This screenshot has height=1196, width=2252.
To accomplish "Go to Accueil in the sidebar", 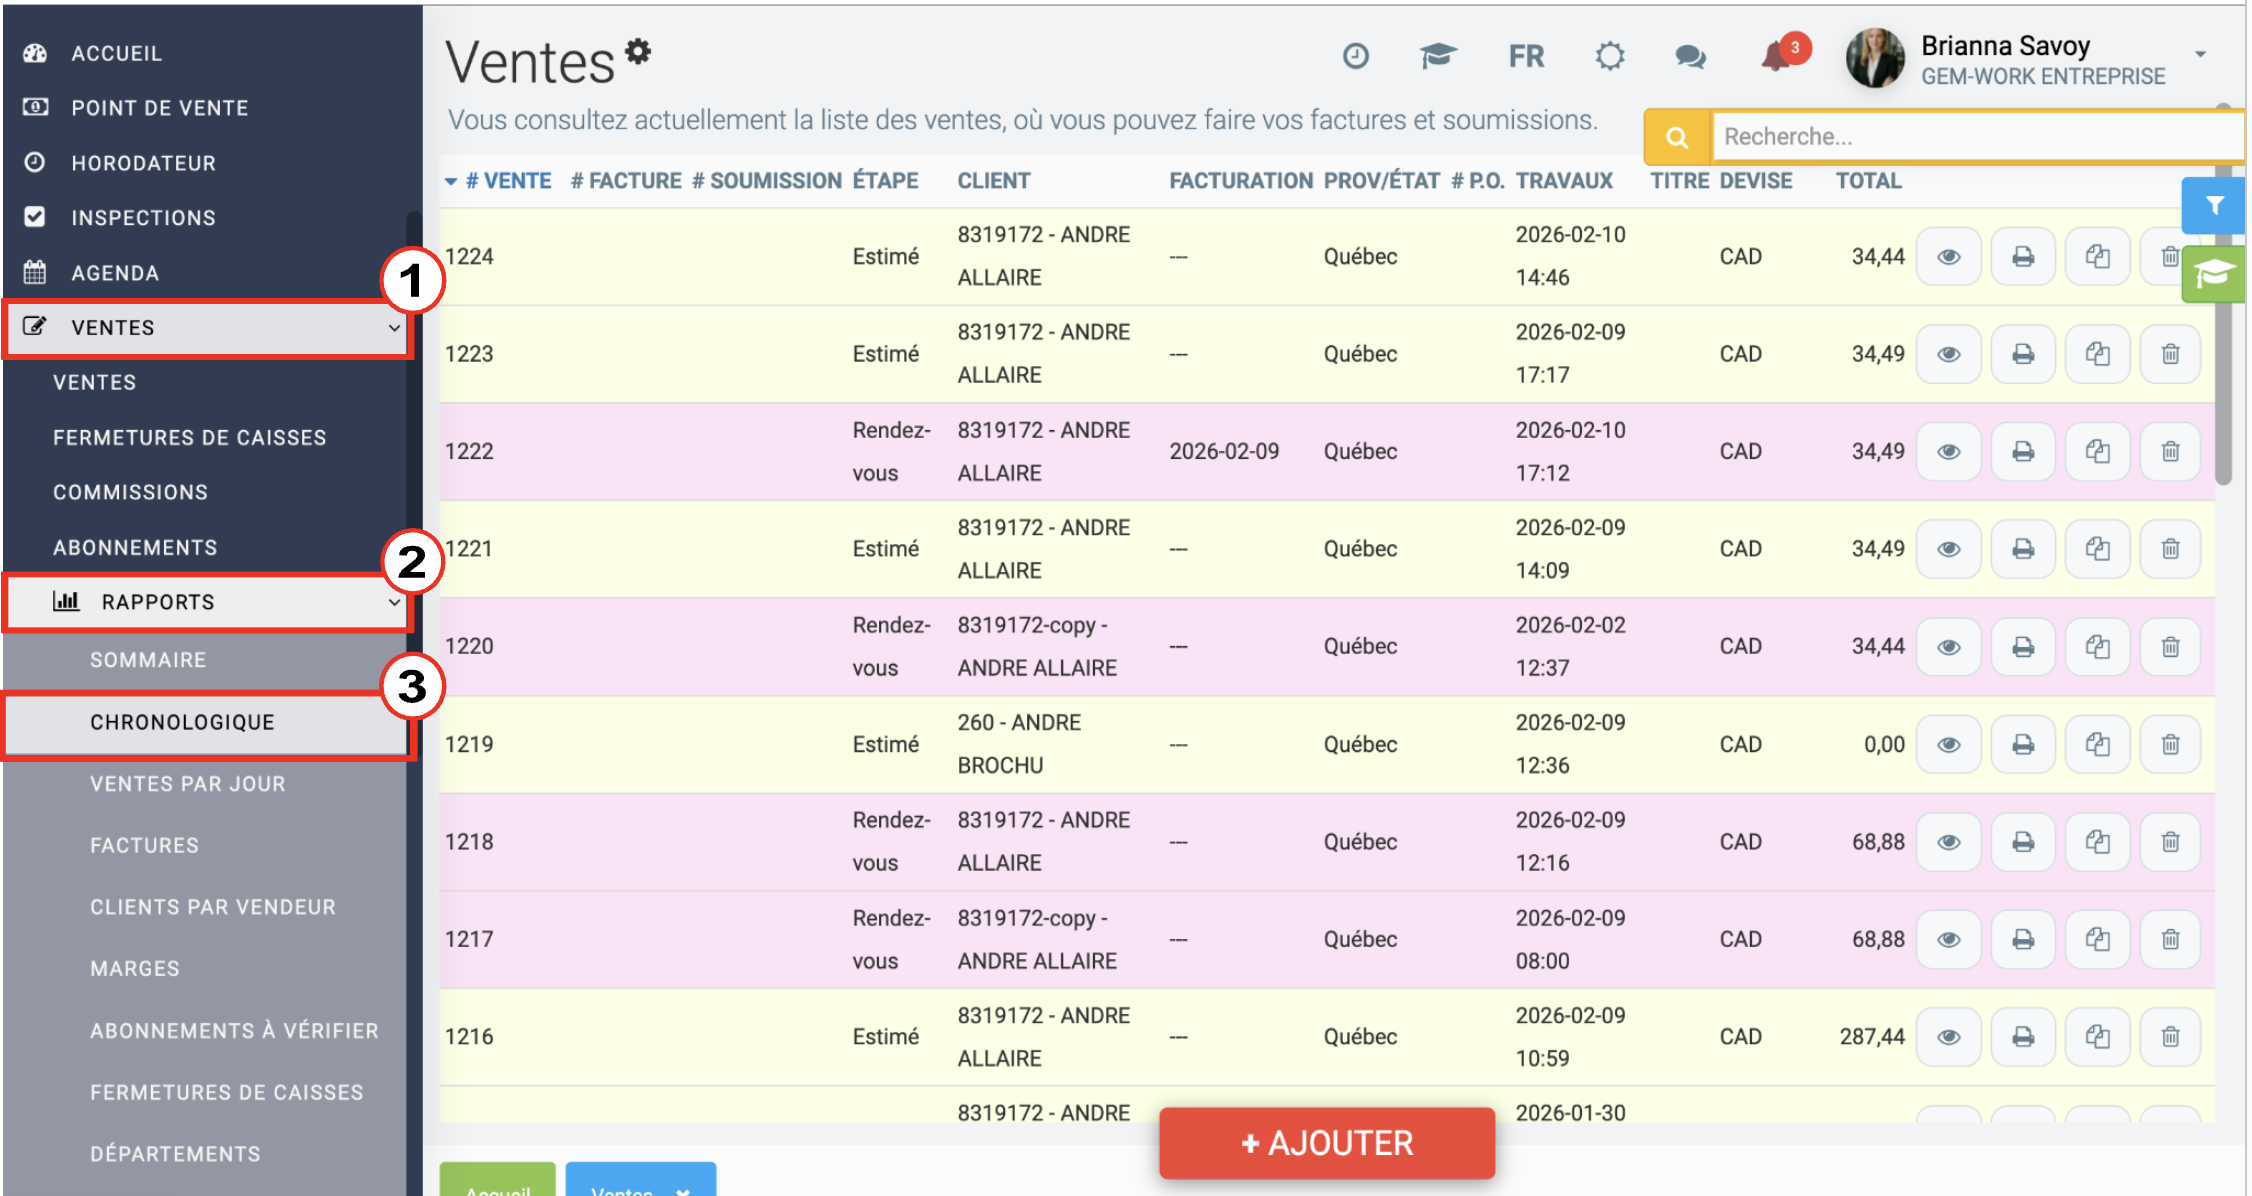I will click(116, 53).
